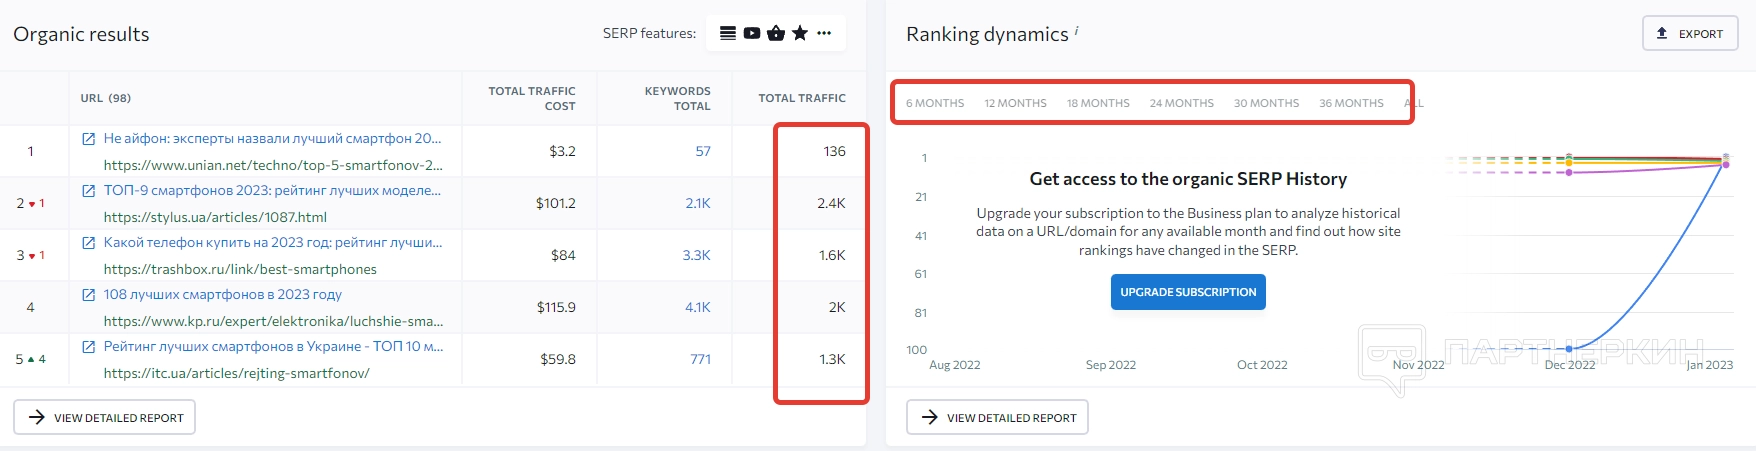Viewport: 1756px width, 451px height.
Task: Open external link icon for itc.ua result
Action: [88, 347]
